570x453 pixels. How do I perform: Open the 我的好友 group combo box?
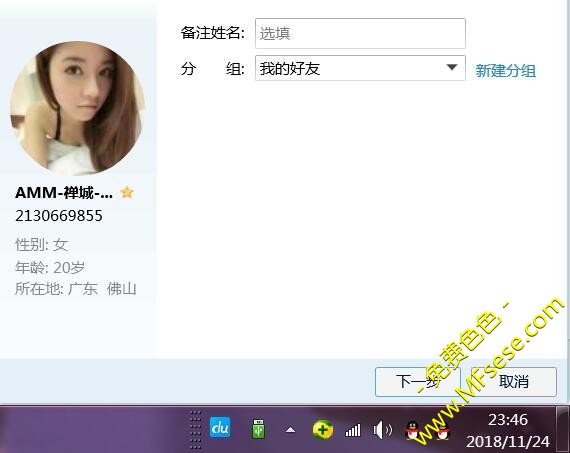(x=360, y=68)
